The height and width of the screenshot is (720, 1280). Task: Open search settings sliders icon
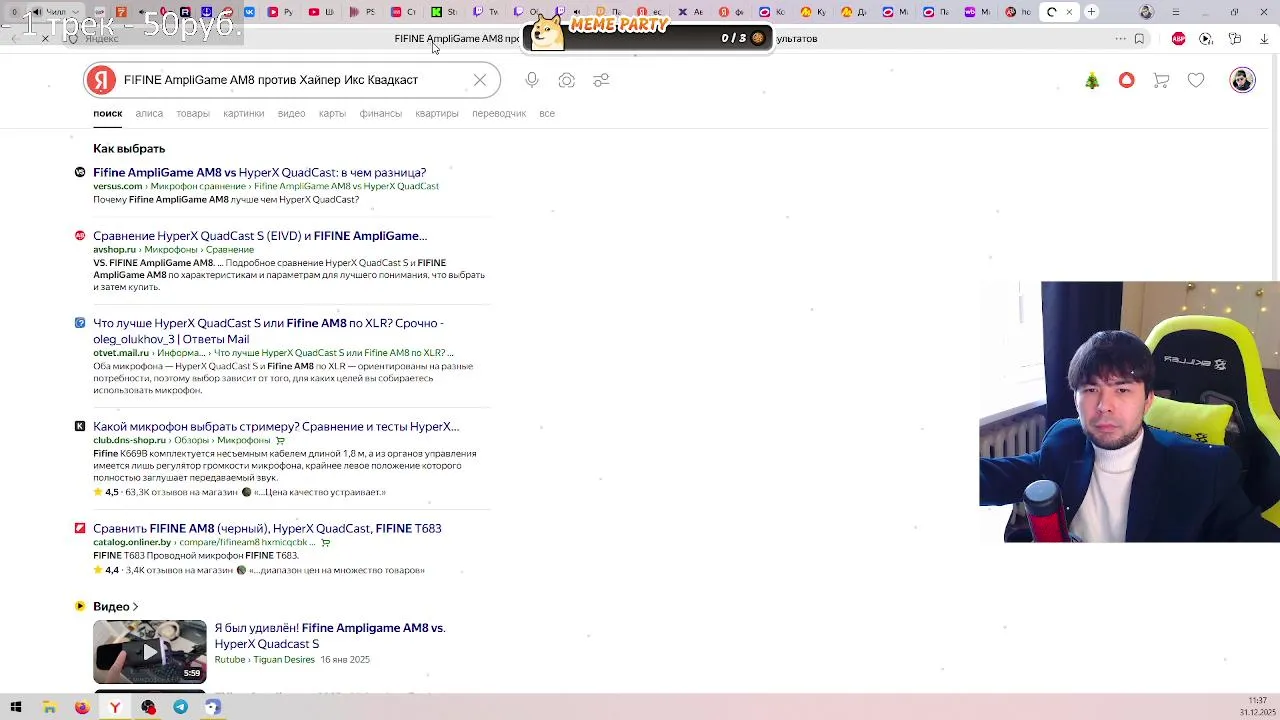601,80
